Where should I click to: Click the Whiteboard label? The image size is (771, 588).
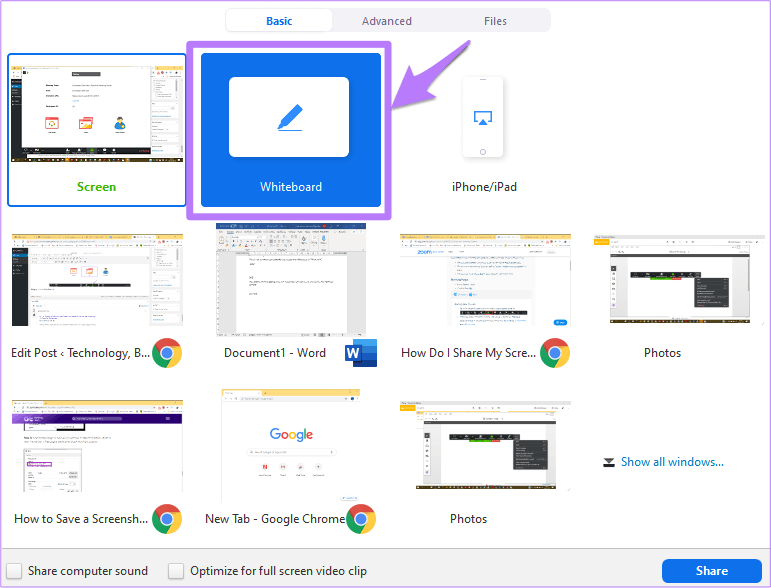[291, 187]
